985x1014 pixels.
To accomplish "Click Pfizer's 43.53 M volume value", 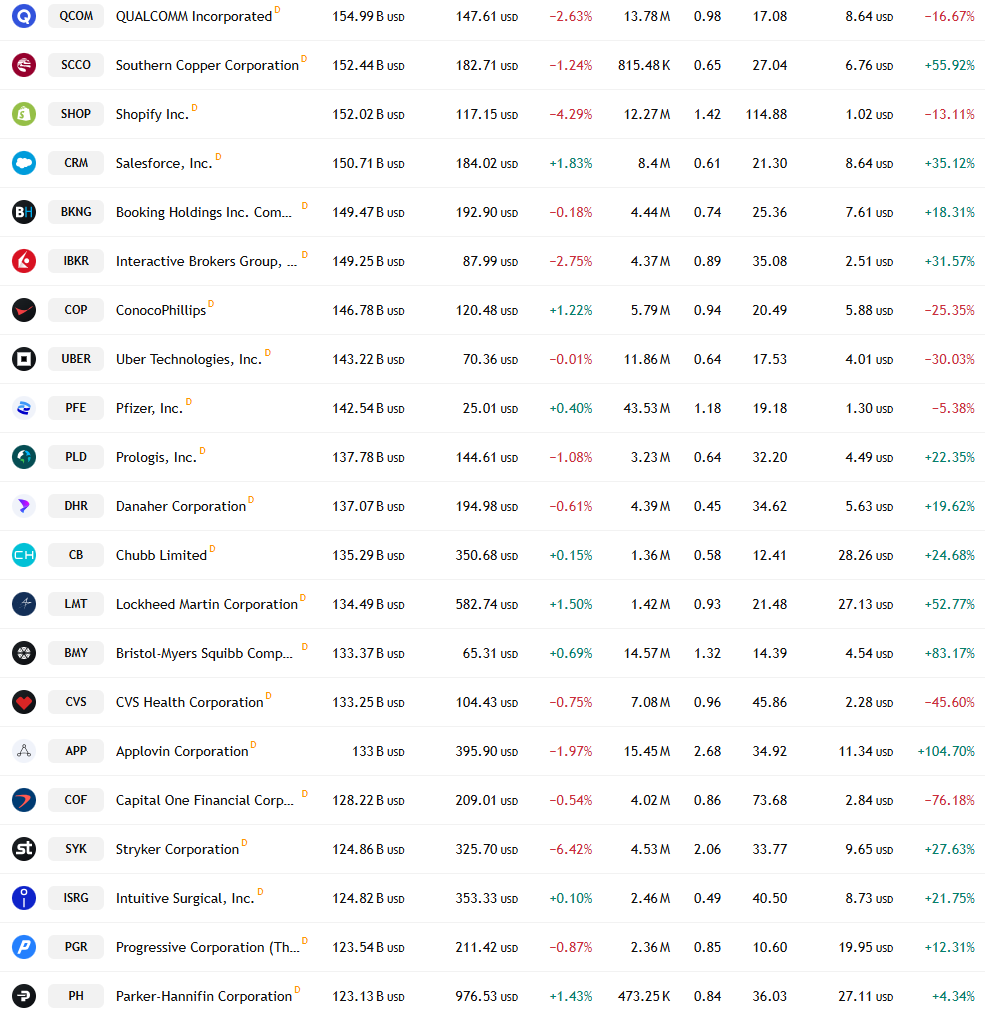I will [647, 409].
